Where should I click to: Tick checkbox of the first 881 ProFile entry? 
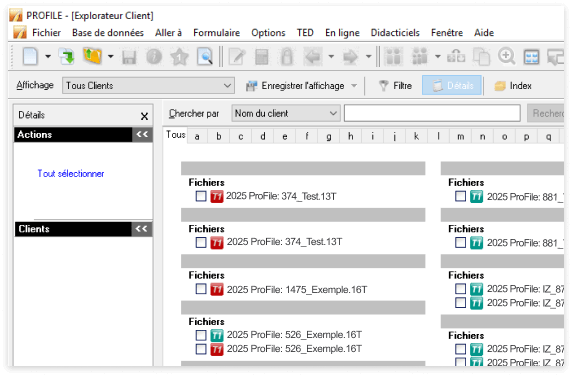tap(460, 196)
